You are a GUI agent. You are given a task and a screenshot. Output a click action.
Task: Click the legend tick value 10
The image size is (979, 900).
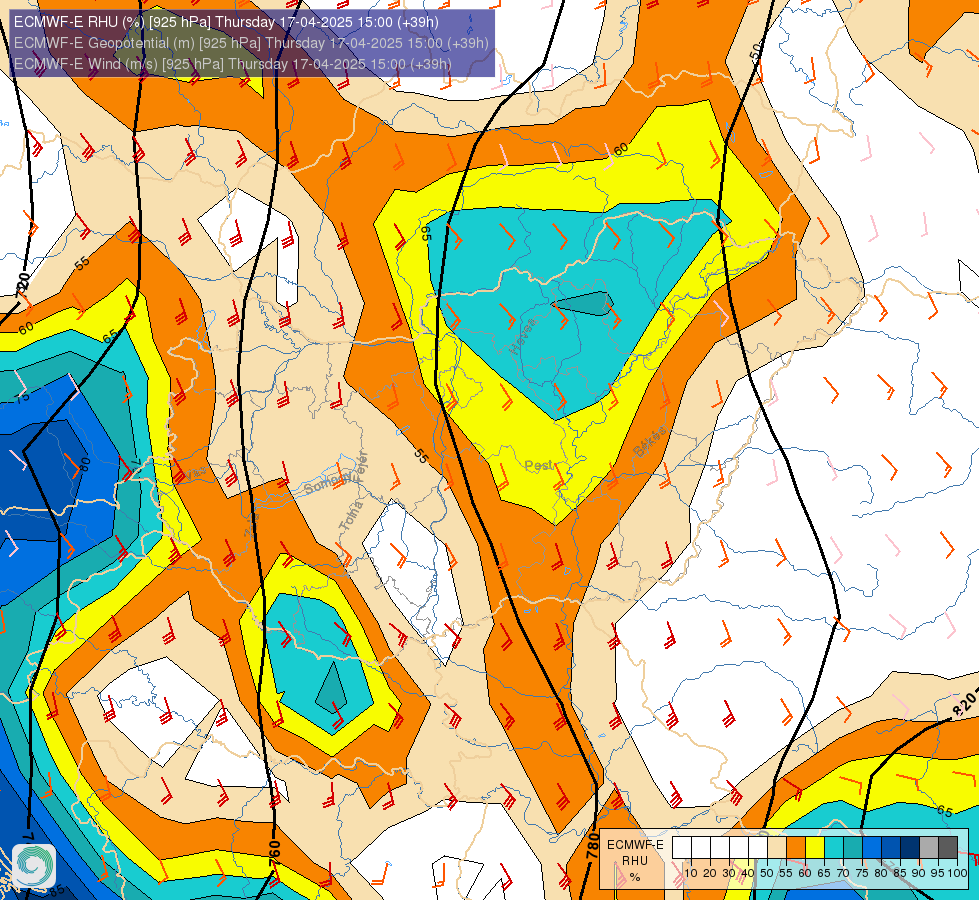[691, 873]
